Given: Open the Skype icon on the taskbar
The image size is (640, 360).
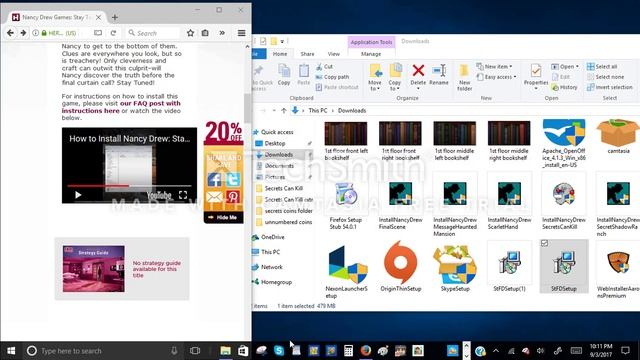Looking at the screenshot, I should (279, 350).
